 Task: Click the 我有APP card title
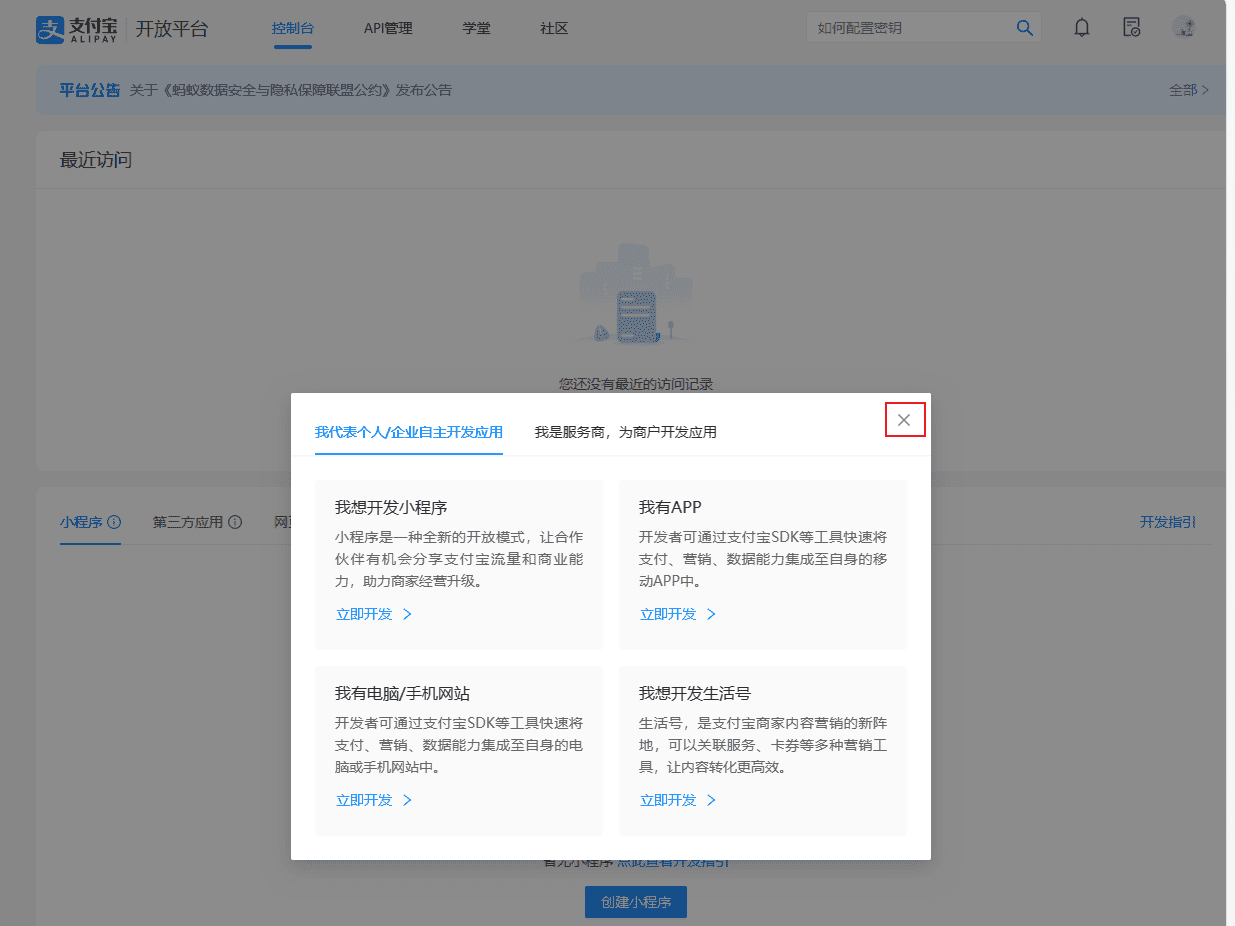point(670,507)
